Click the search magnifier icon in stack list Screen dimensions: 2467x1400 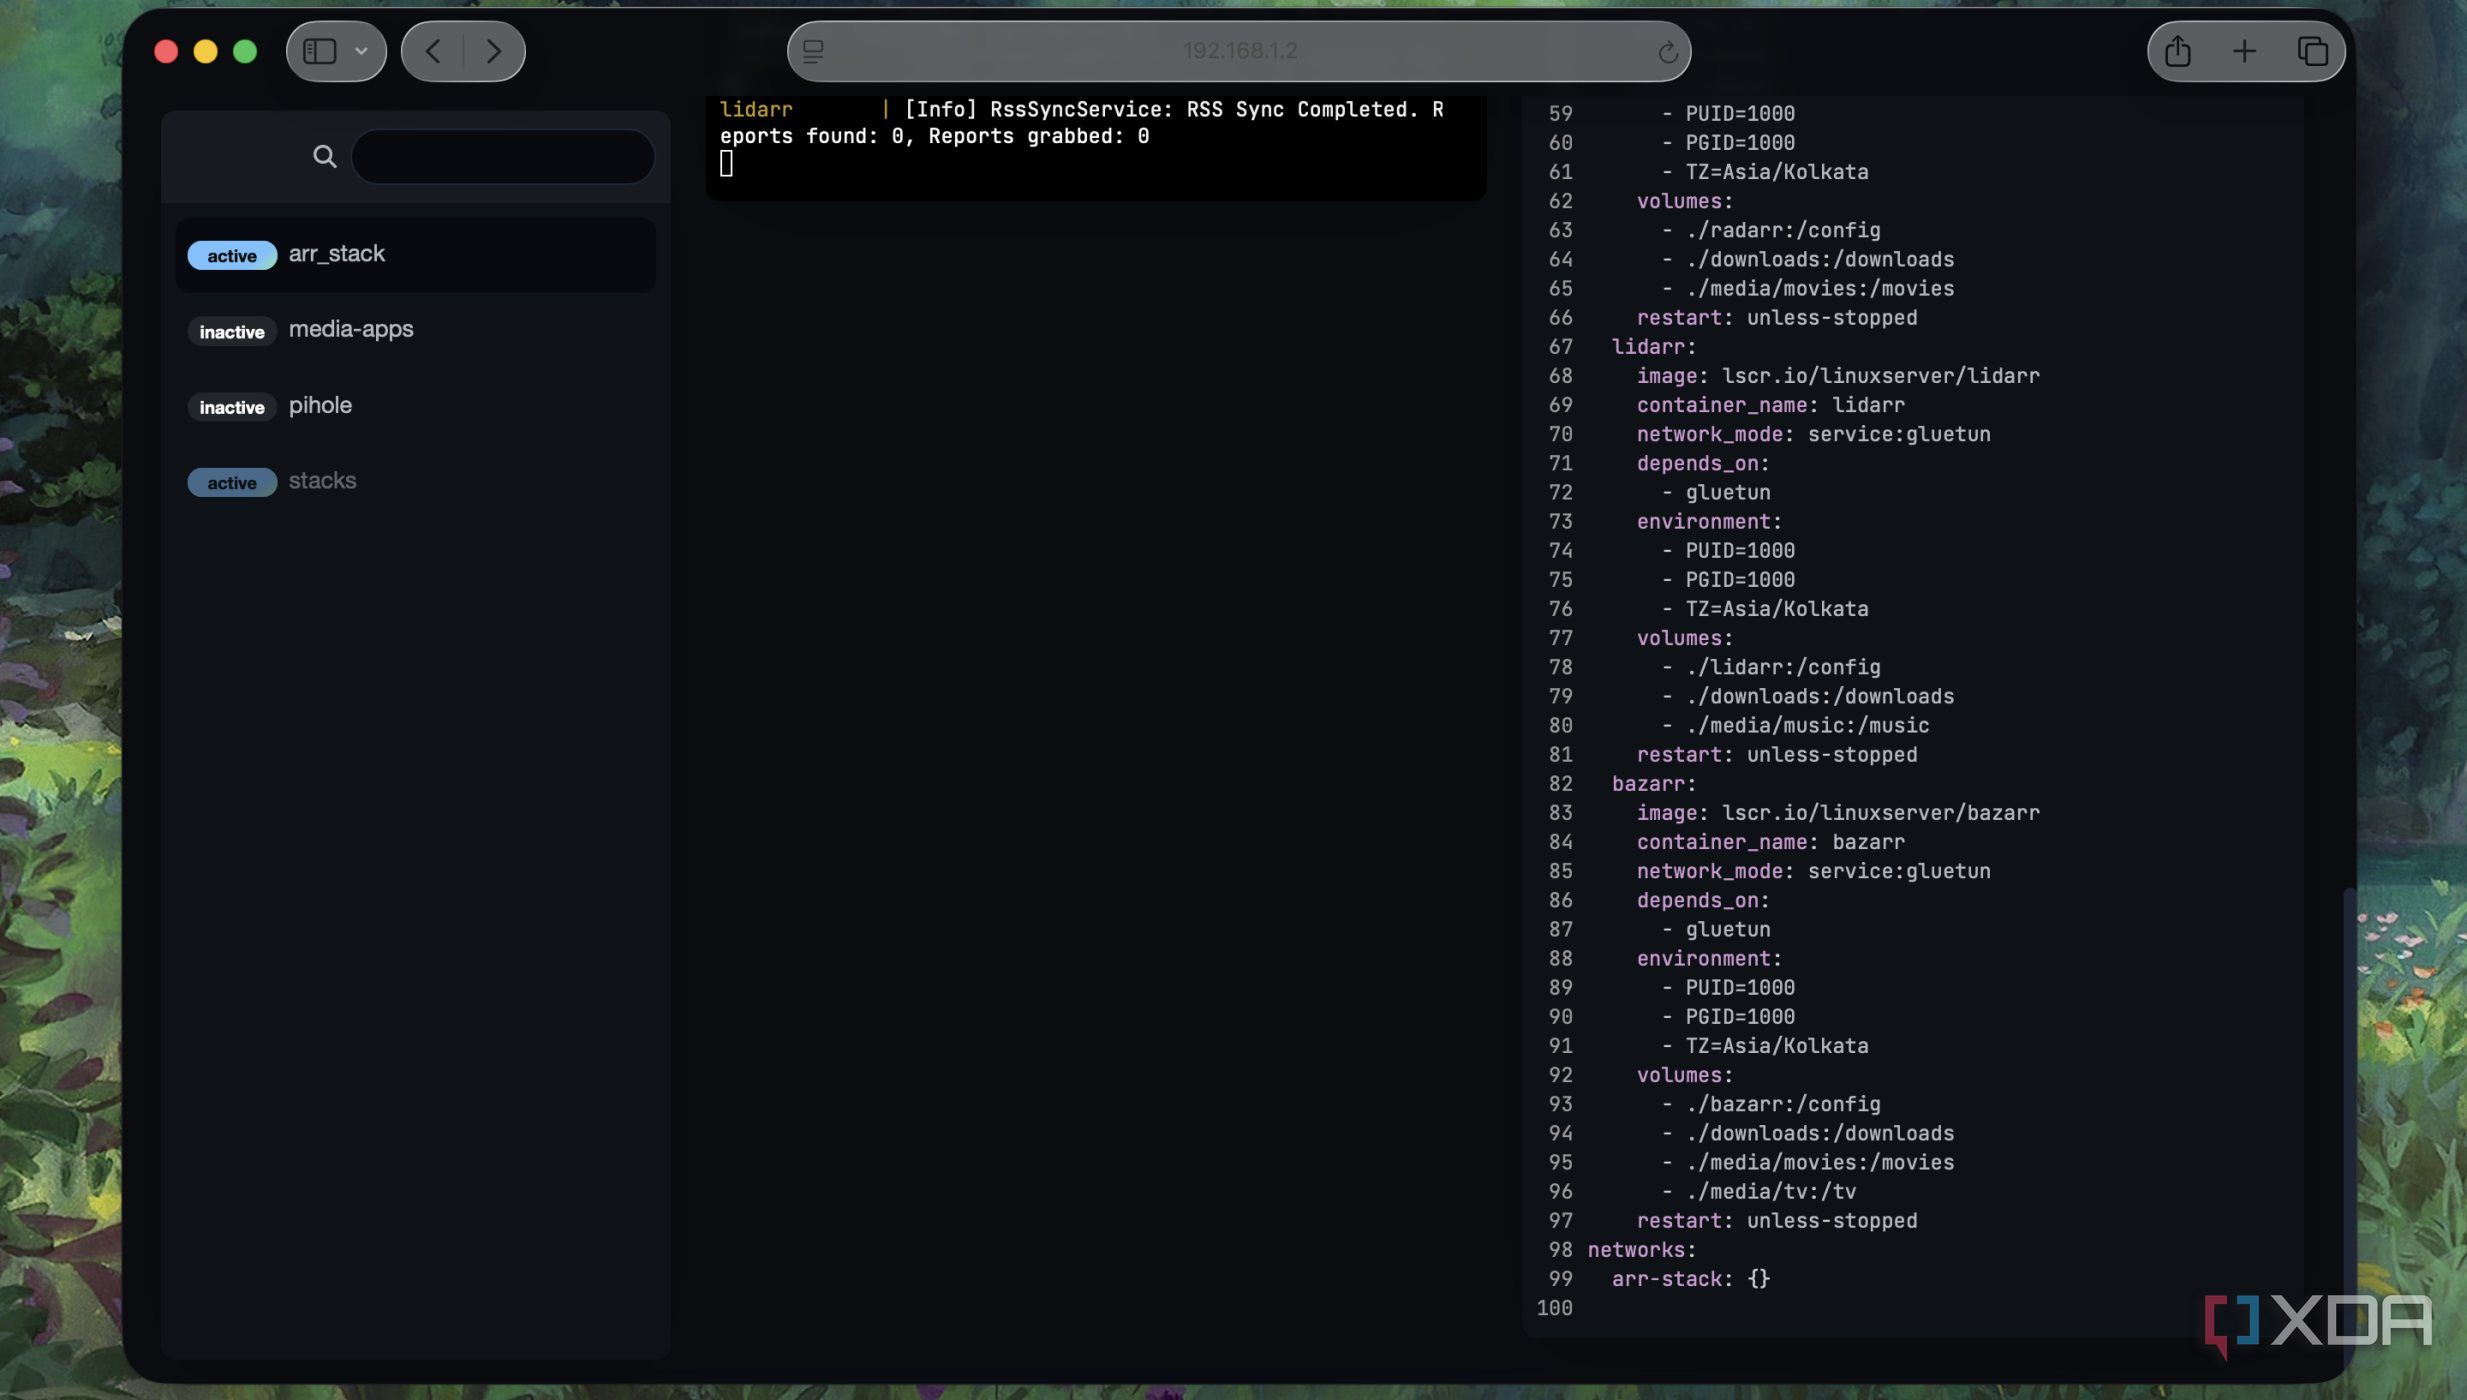point(324,156)
